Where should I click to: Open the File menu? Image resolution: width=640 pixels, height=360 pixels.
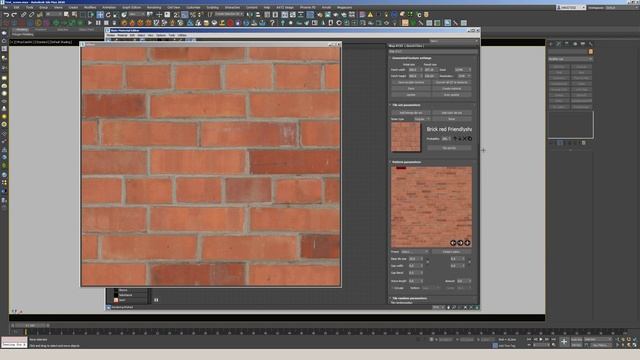tap(5, 7)
